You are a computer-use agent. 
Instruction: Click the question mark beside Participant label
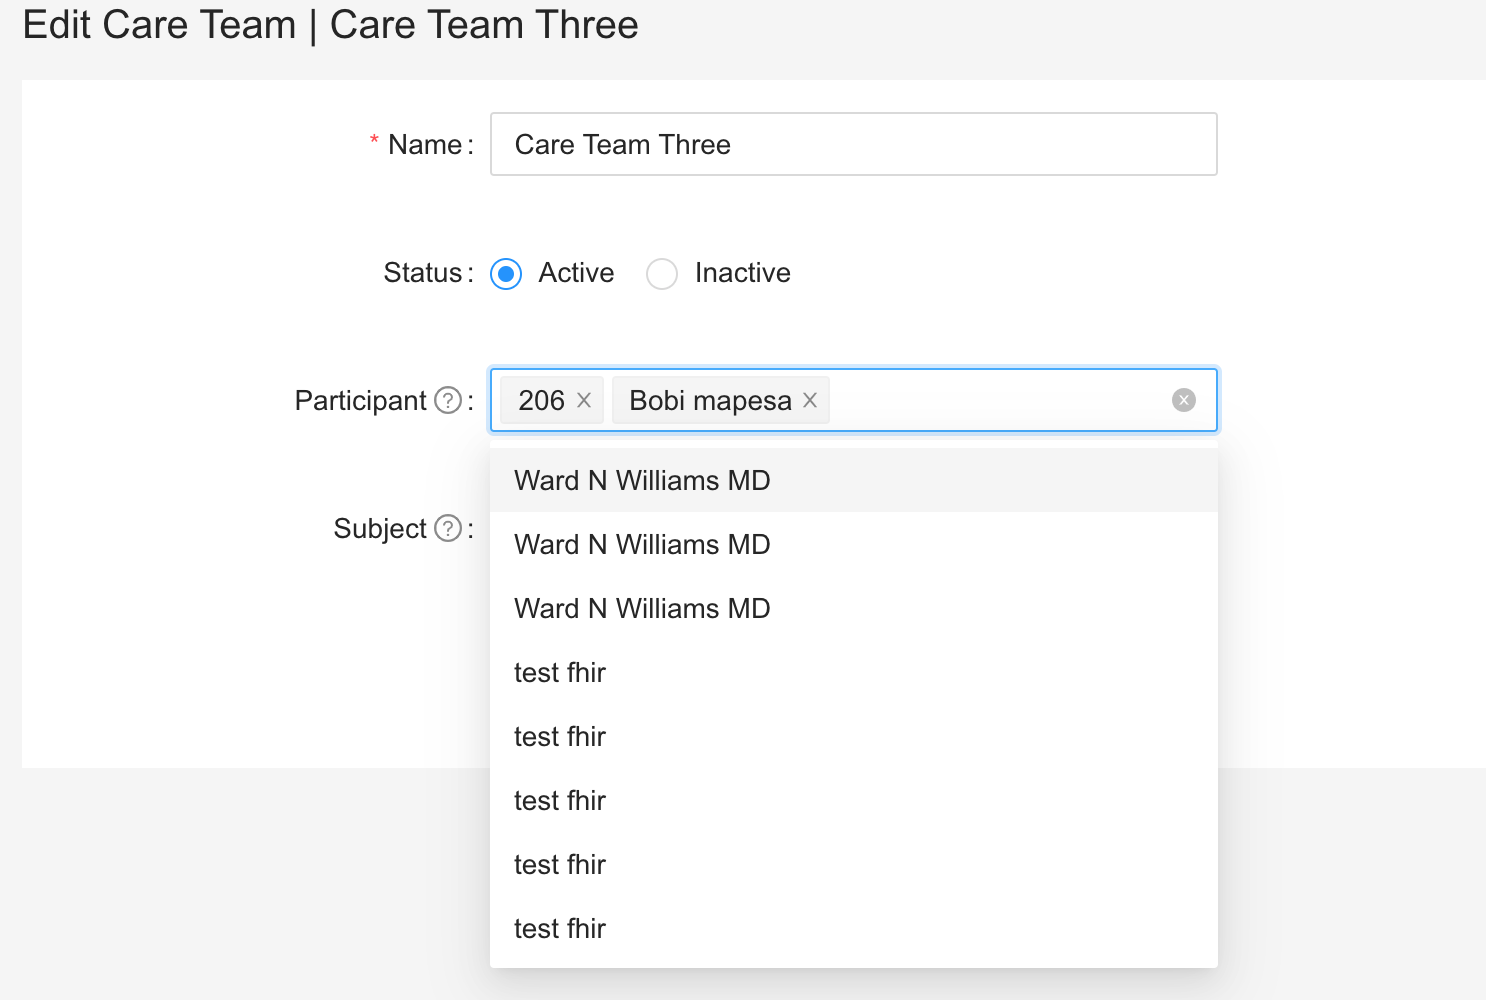point(447,400)
